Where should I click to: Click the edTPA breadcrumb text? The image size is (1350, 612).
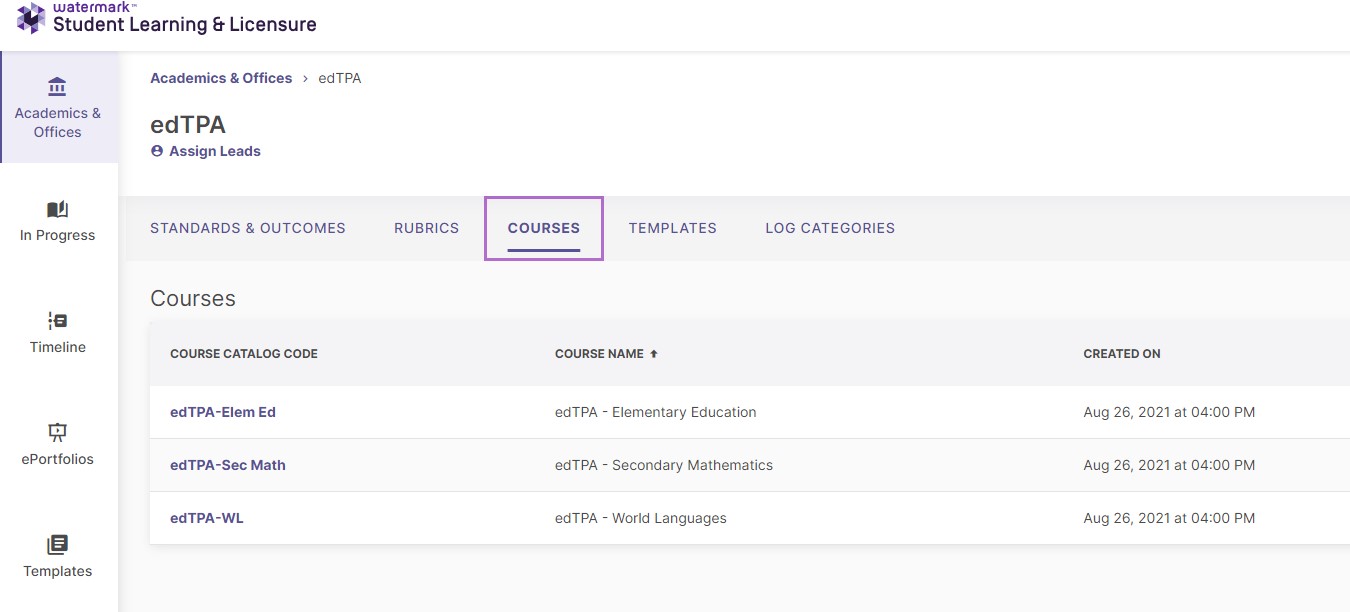click(340, 78)
